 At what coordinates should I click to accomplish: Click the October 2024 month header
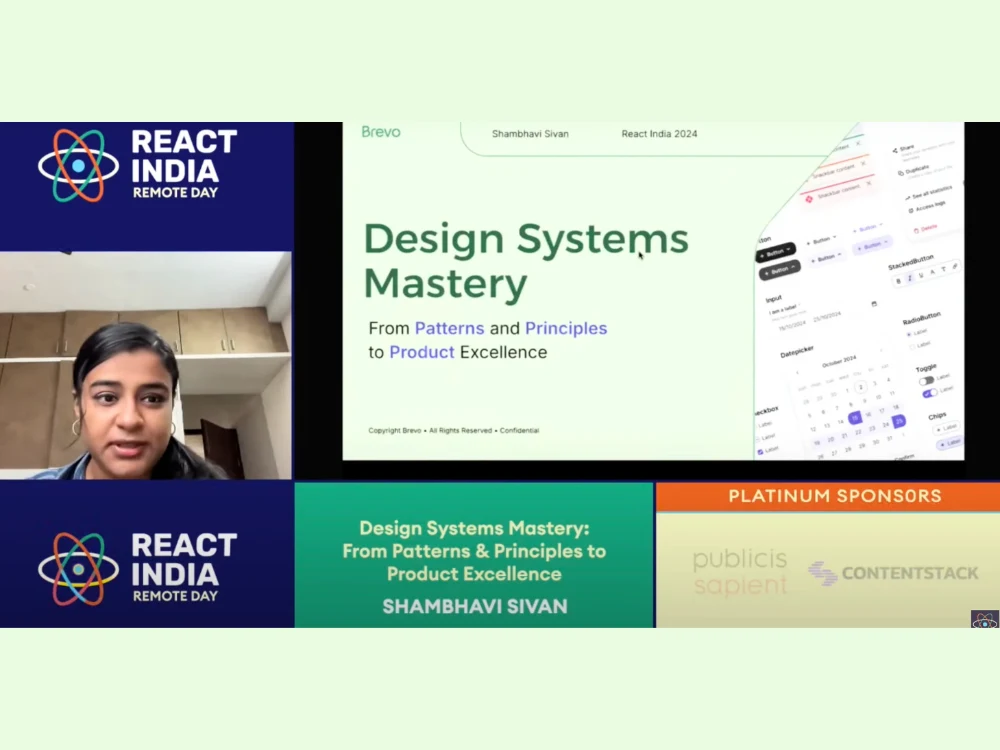coord(839,362)
